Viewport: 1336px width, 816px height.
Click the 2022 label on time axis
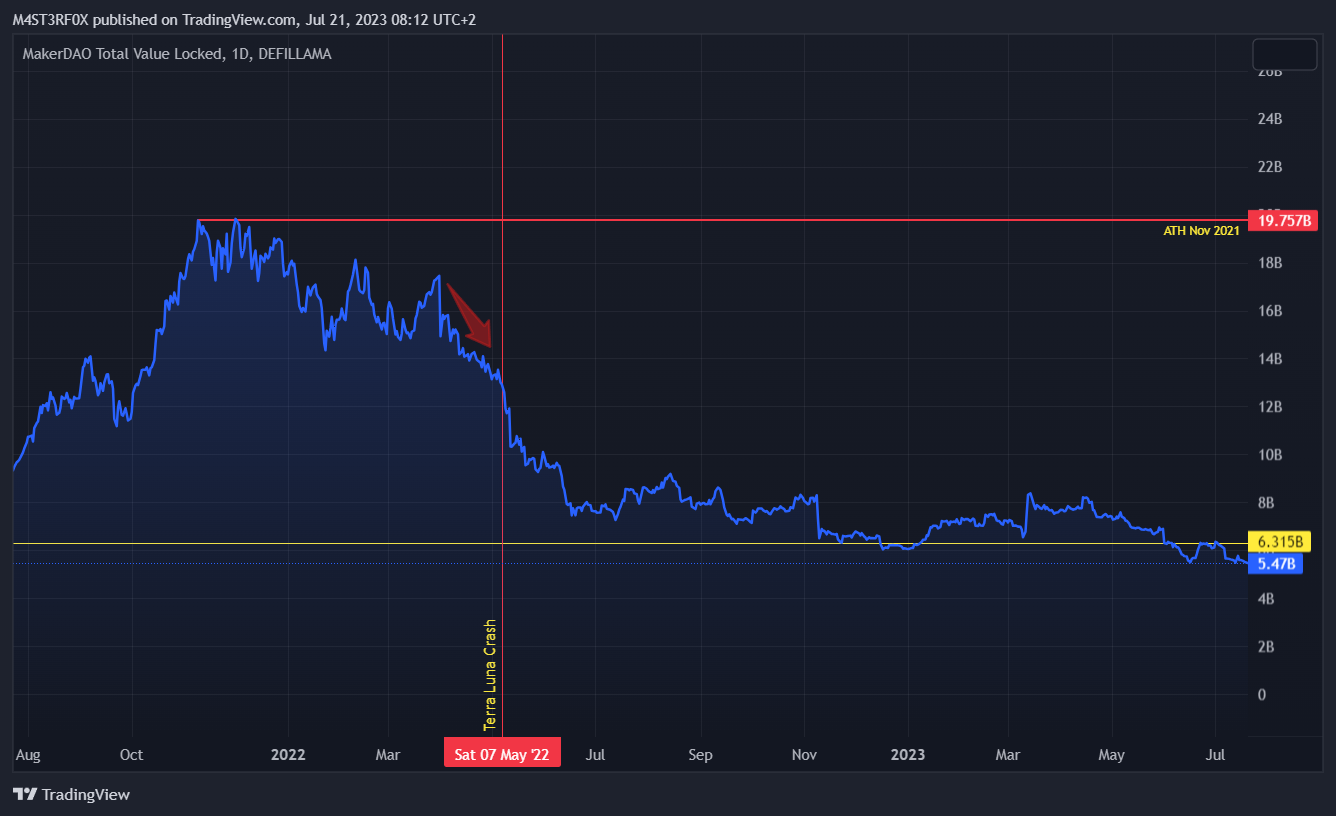288,755
